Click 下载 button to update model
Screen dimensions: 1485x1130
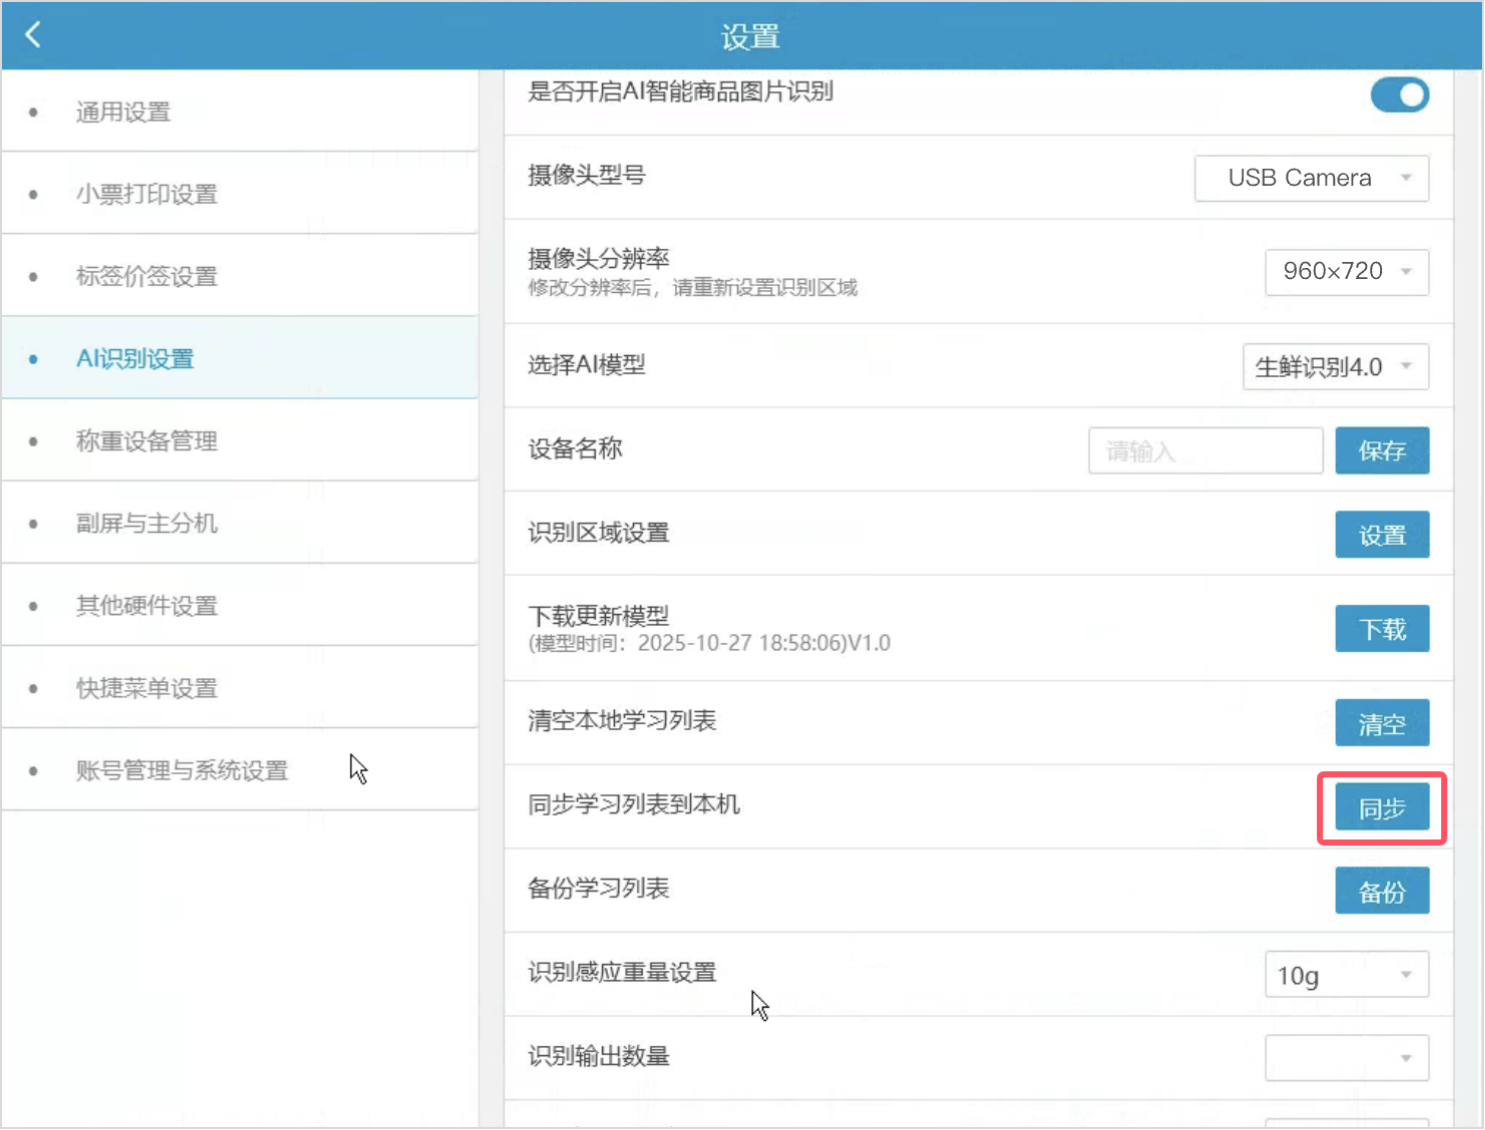click(x=1382, y=629)
